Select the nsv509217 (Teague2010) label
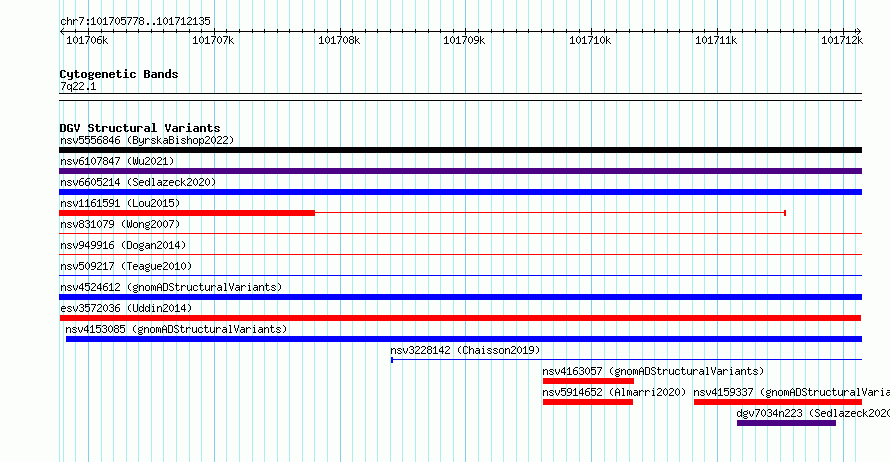Viewport: 890px width, 462px height. pos(126,266)
